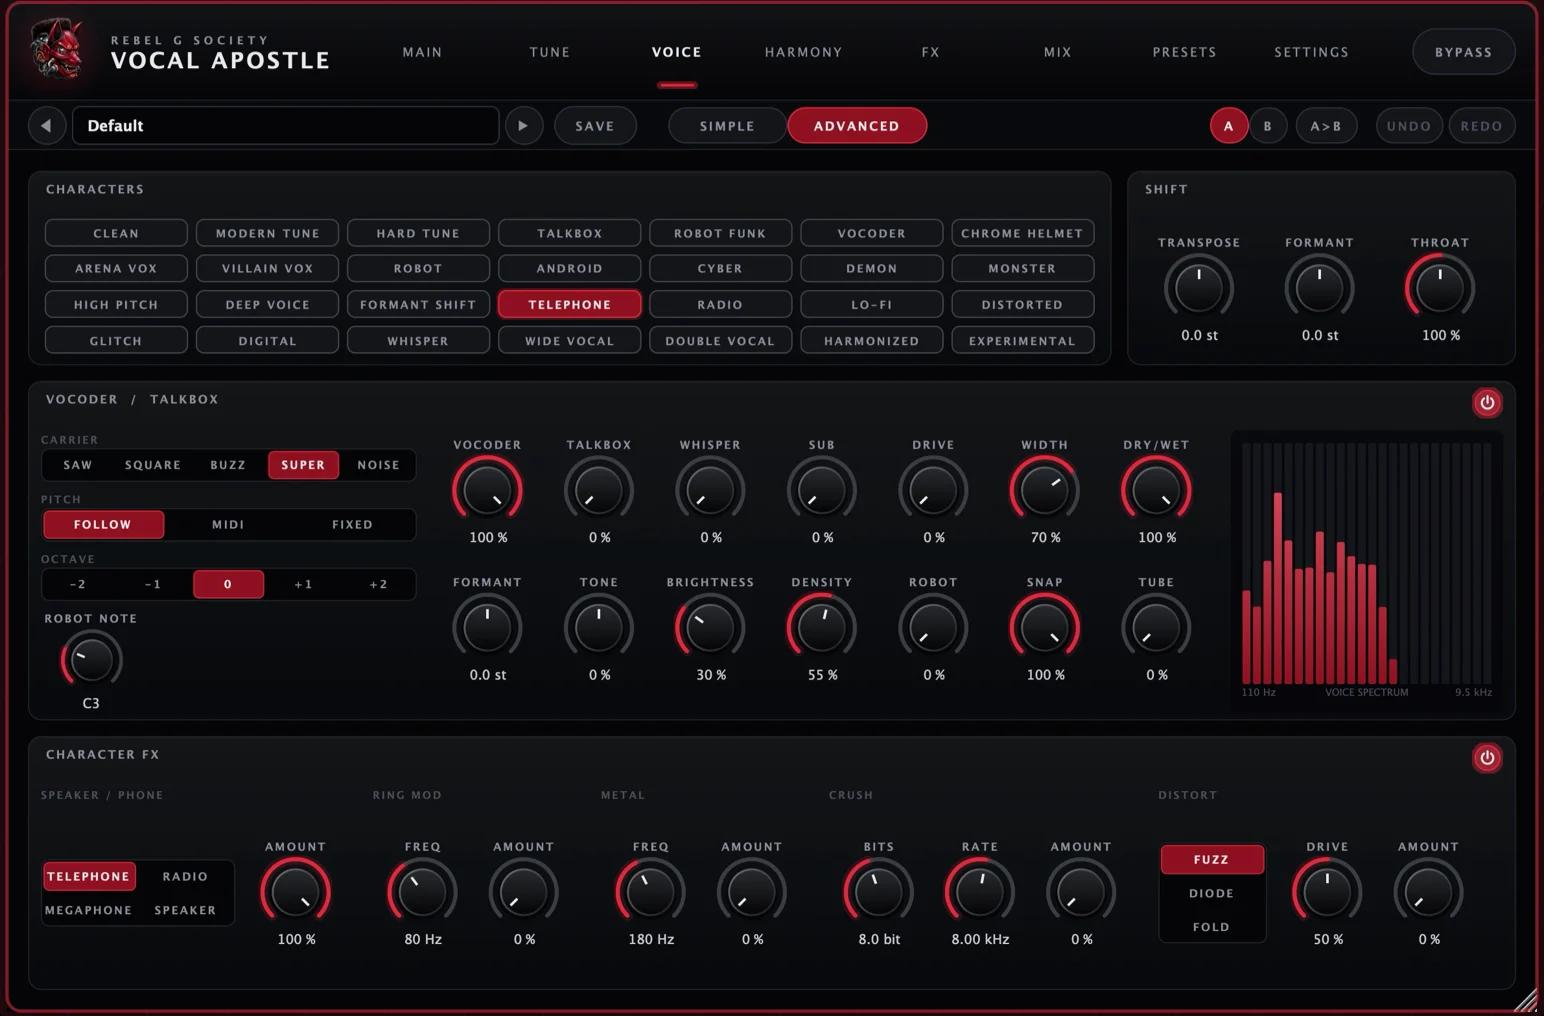
Task: Switch to the MAIN tab
Action: tap(422, 52)
